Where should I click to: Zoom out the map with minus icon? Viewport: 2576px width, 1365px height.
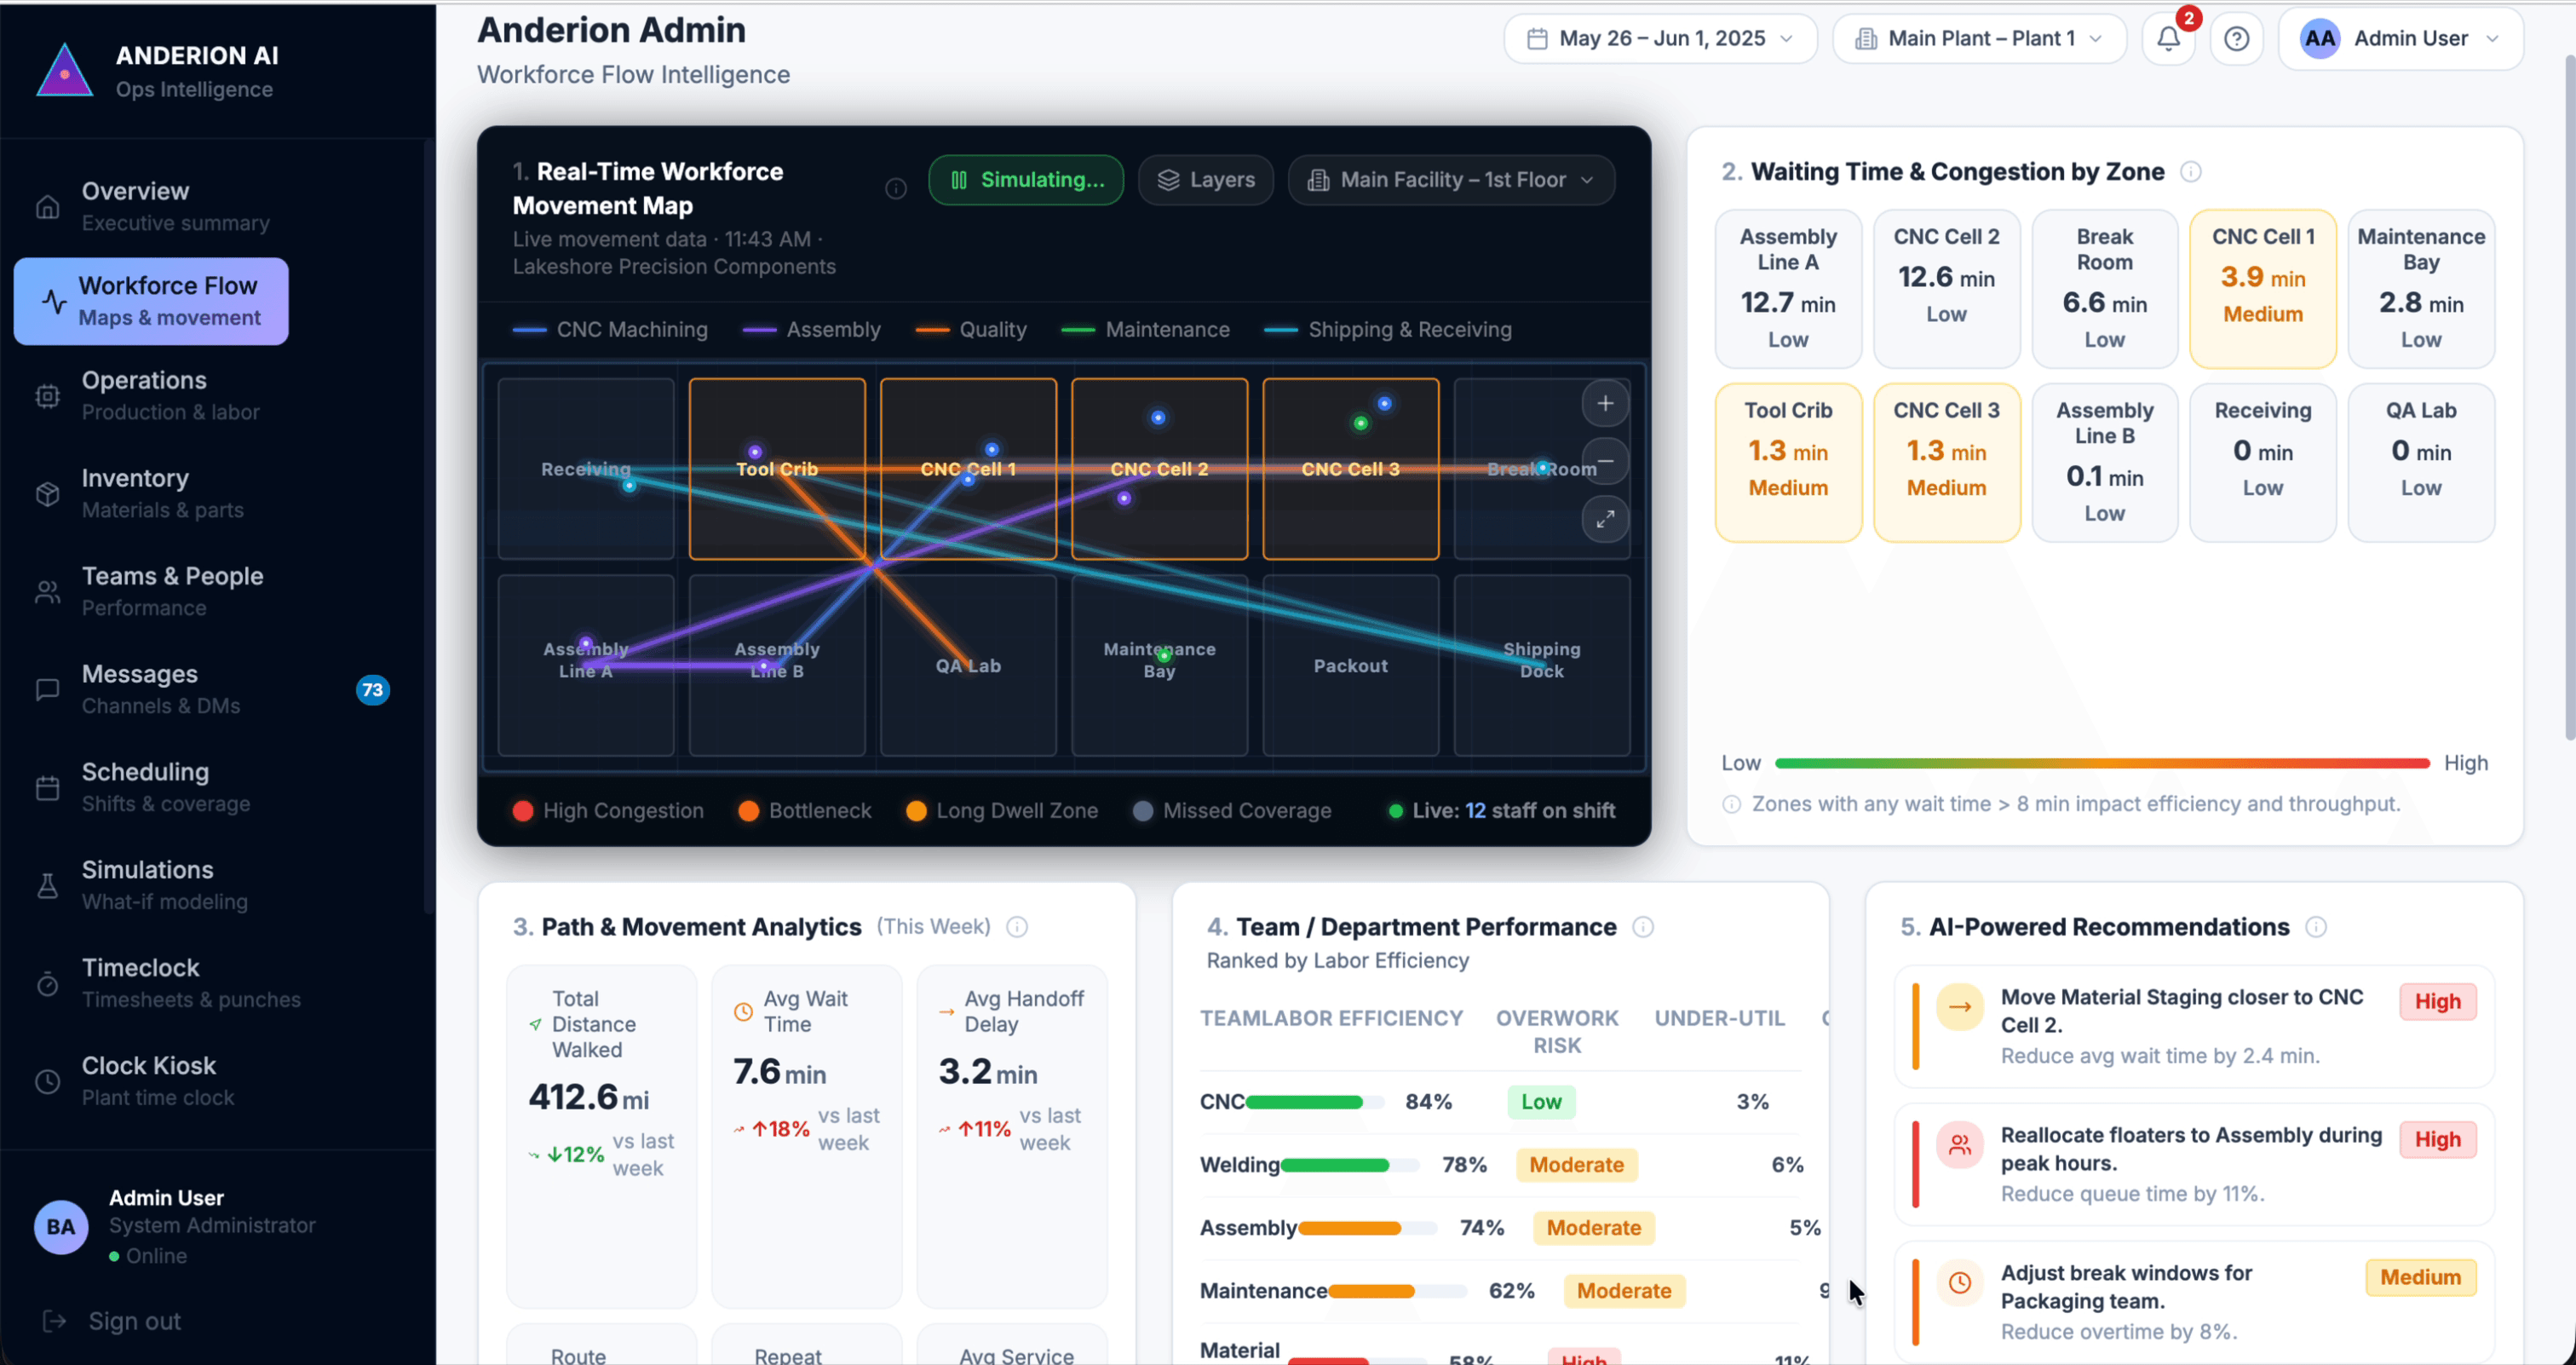1605,461
